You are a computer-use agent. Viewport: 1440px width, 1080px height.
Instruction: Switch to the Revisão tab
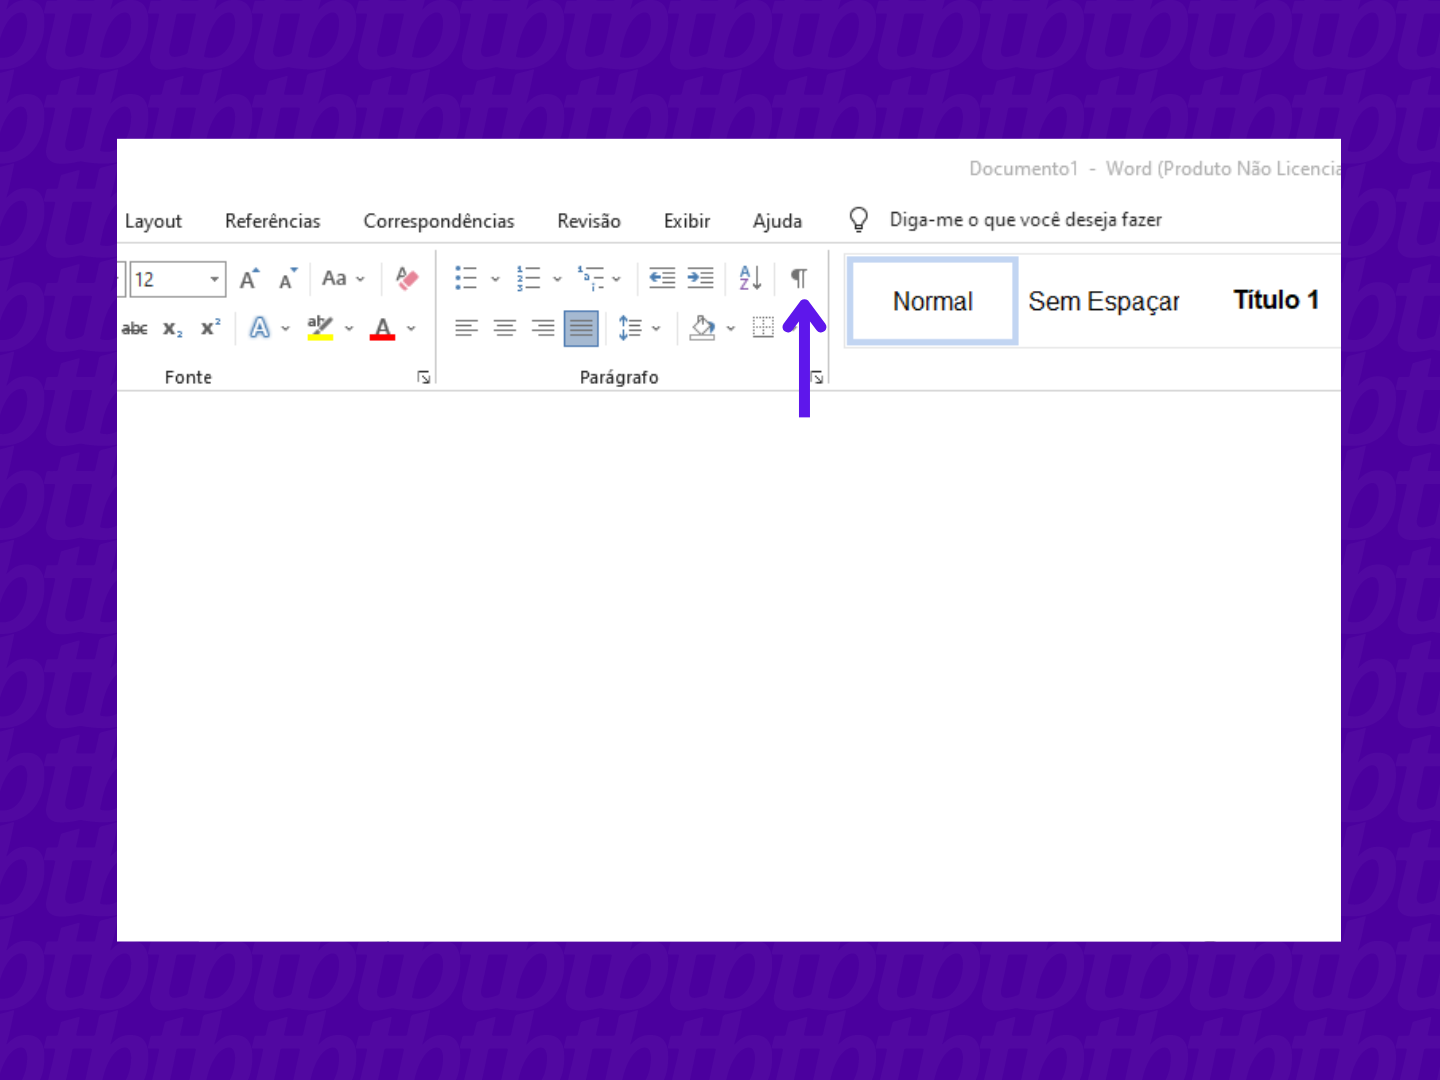pos(589,221)
